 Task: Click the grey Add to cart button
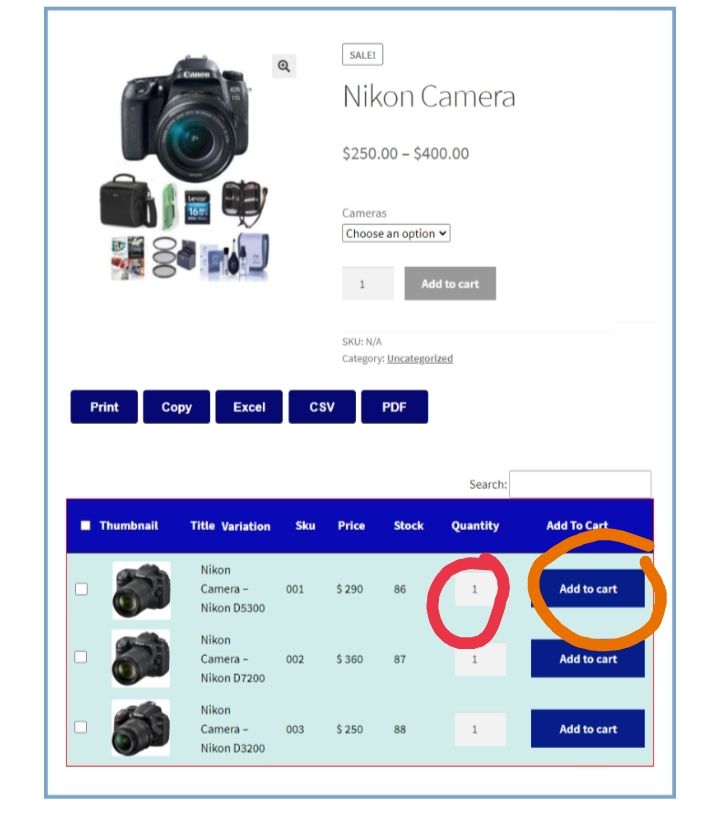(x=450, y=284)
